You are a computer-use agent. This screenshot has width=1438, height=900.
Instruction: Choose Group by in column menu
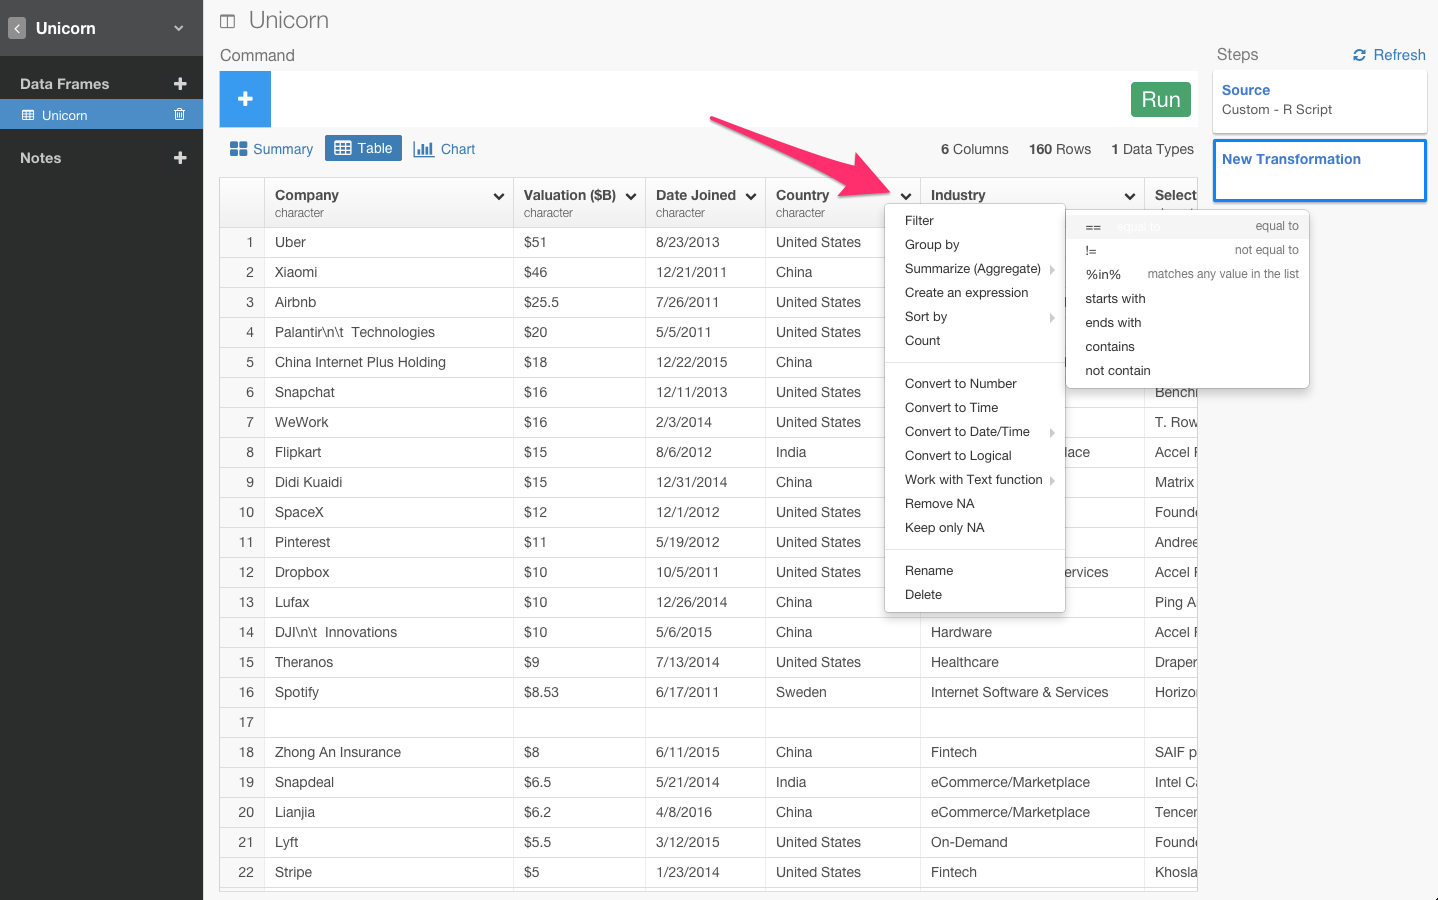[975, 245]
